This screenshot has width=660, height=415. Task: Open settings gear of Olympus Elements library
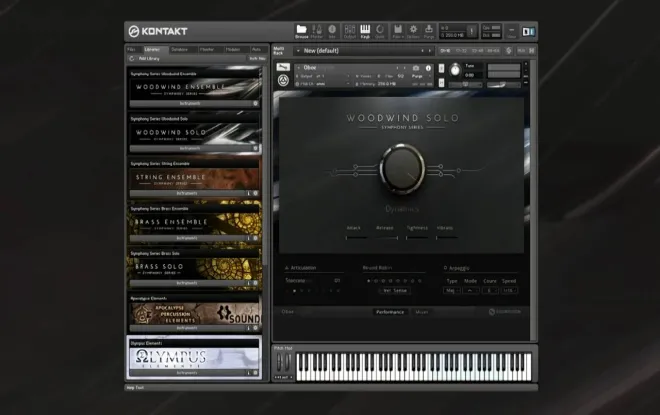pyautogui.click(x=255, y=373)
